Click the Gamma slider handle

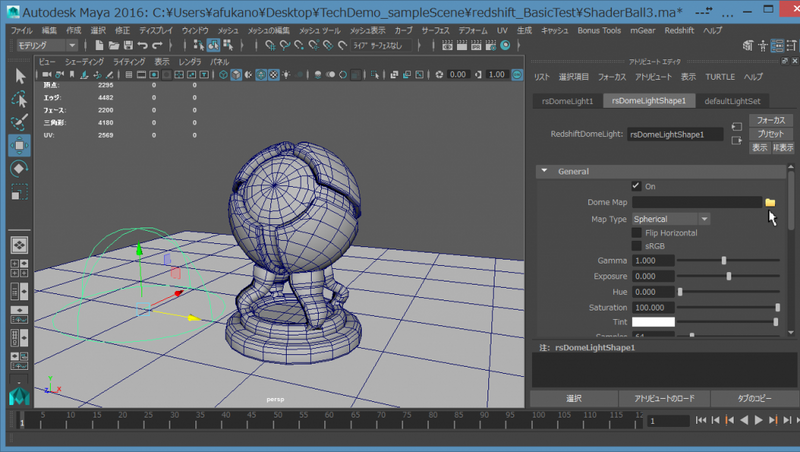(723, 261)
